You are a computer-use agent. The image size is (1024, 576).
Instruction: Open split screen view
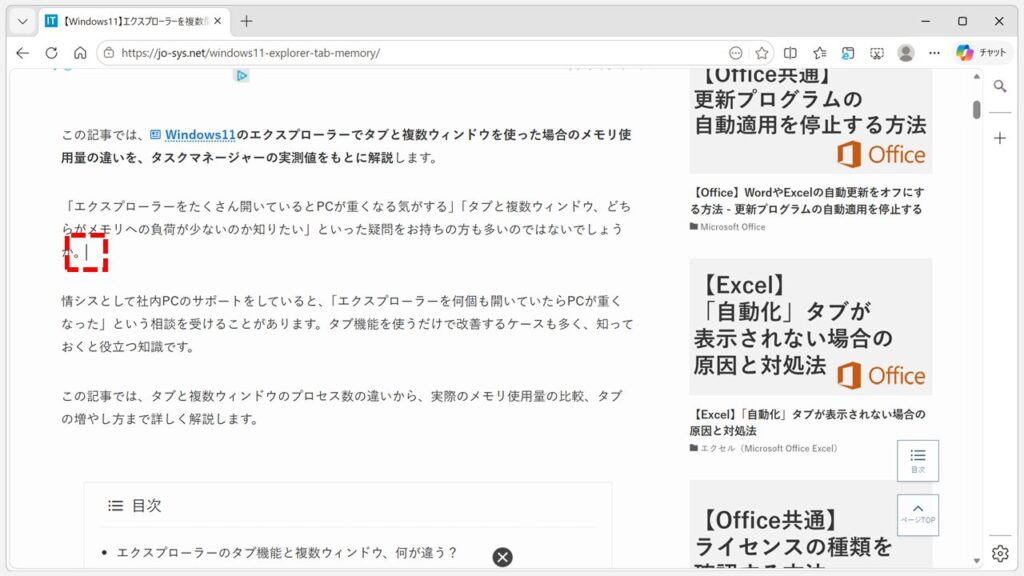pos(790,53)
